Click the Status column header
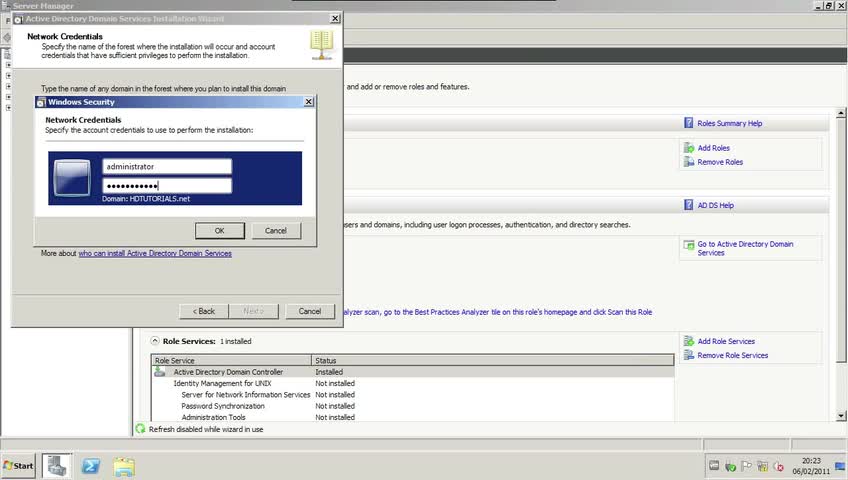The height and width of the screenshot is (480, 848). [x=493, y=360]
